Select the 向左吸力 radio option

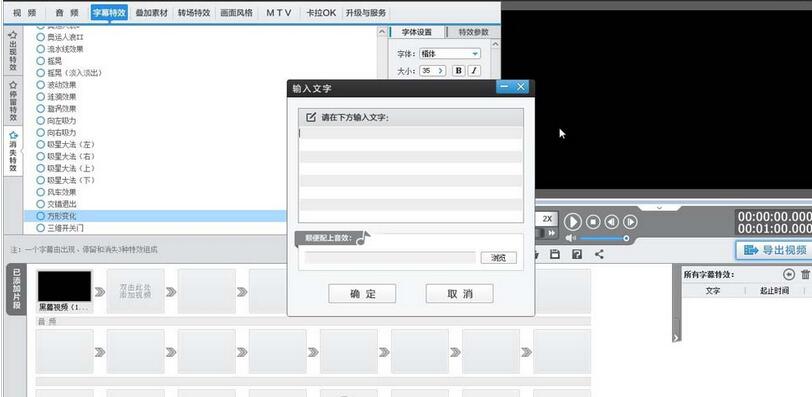[x=40, y=121]
